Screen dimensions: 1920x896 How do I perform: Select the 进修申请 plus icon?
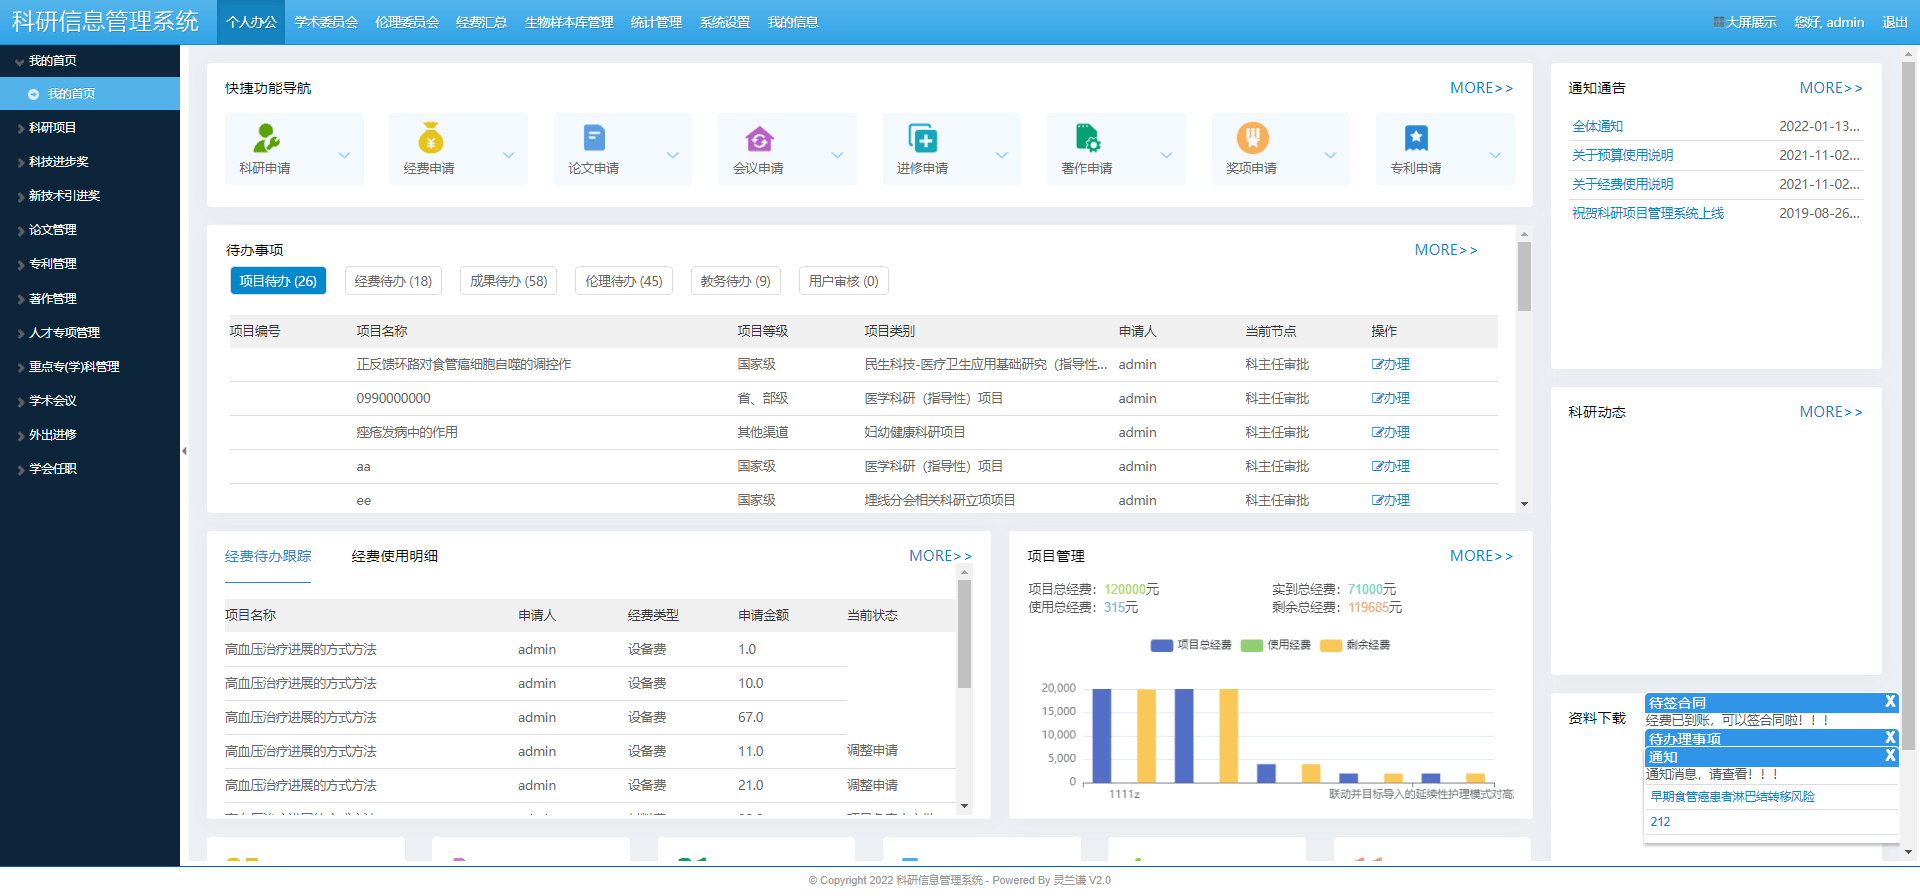tap(922, 138)
